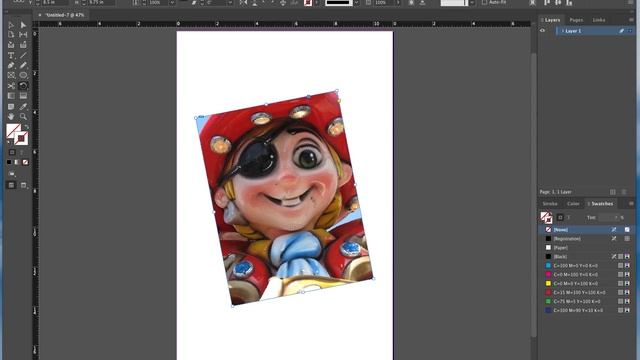Select the Hand tool
The height and width of the screenshot is (360, 640).
pos(11,117)
